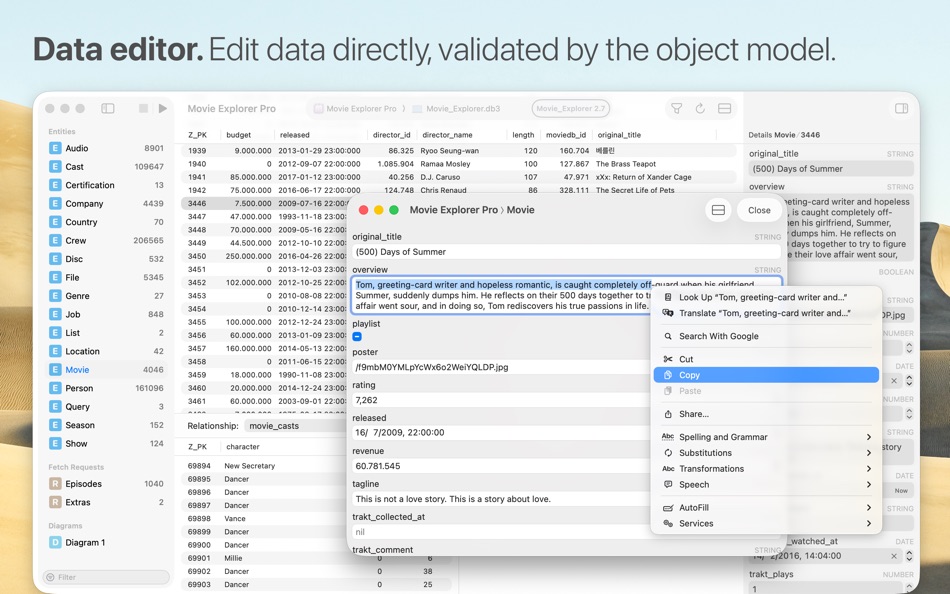Screen dimensions: 950x594
Task: Click the layout split icon in main toolbar
Action: tap(724, 108)
